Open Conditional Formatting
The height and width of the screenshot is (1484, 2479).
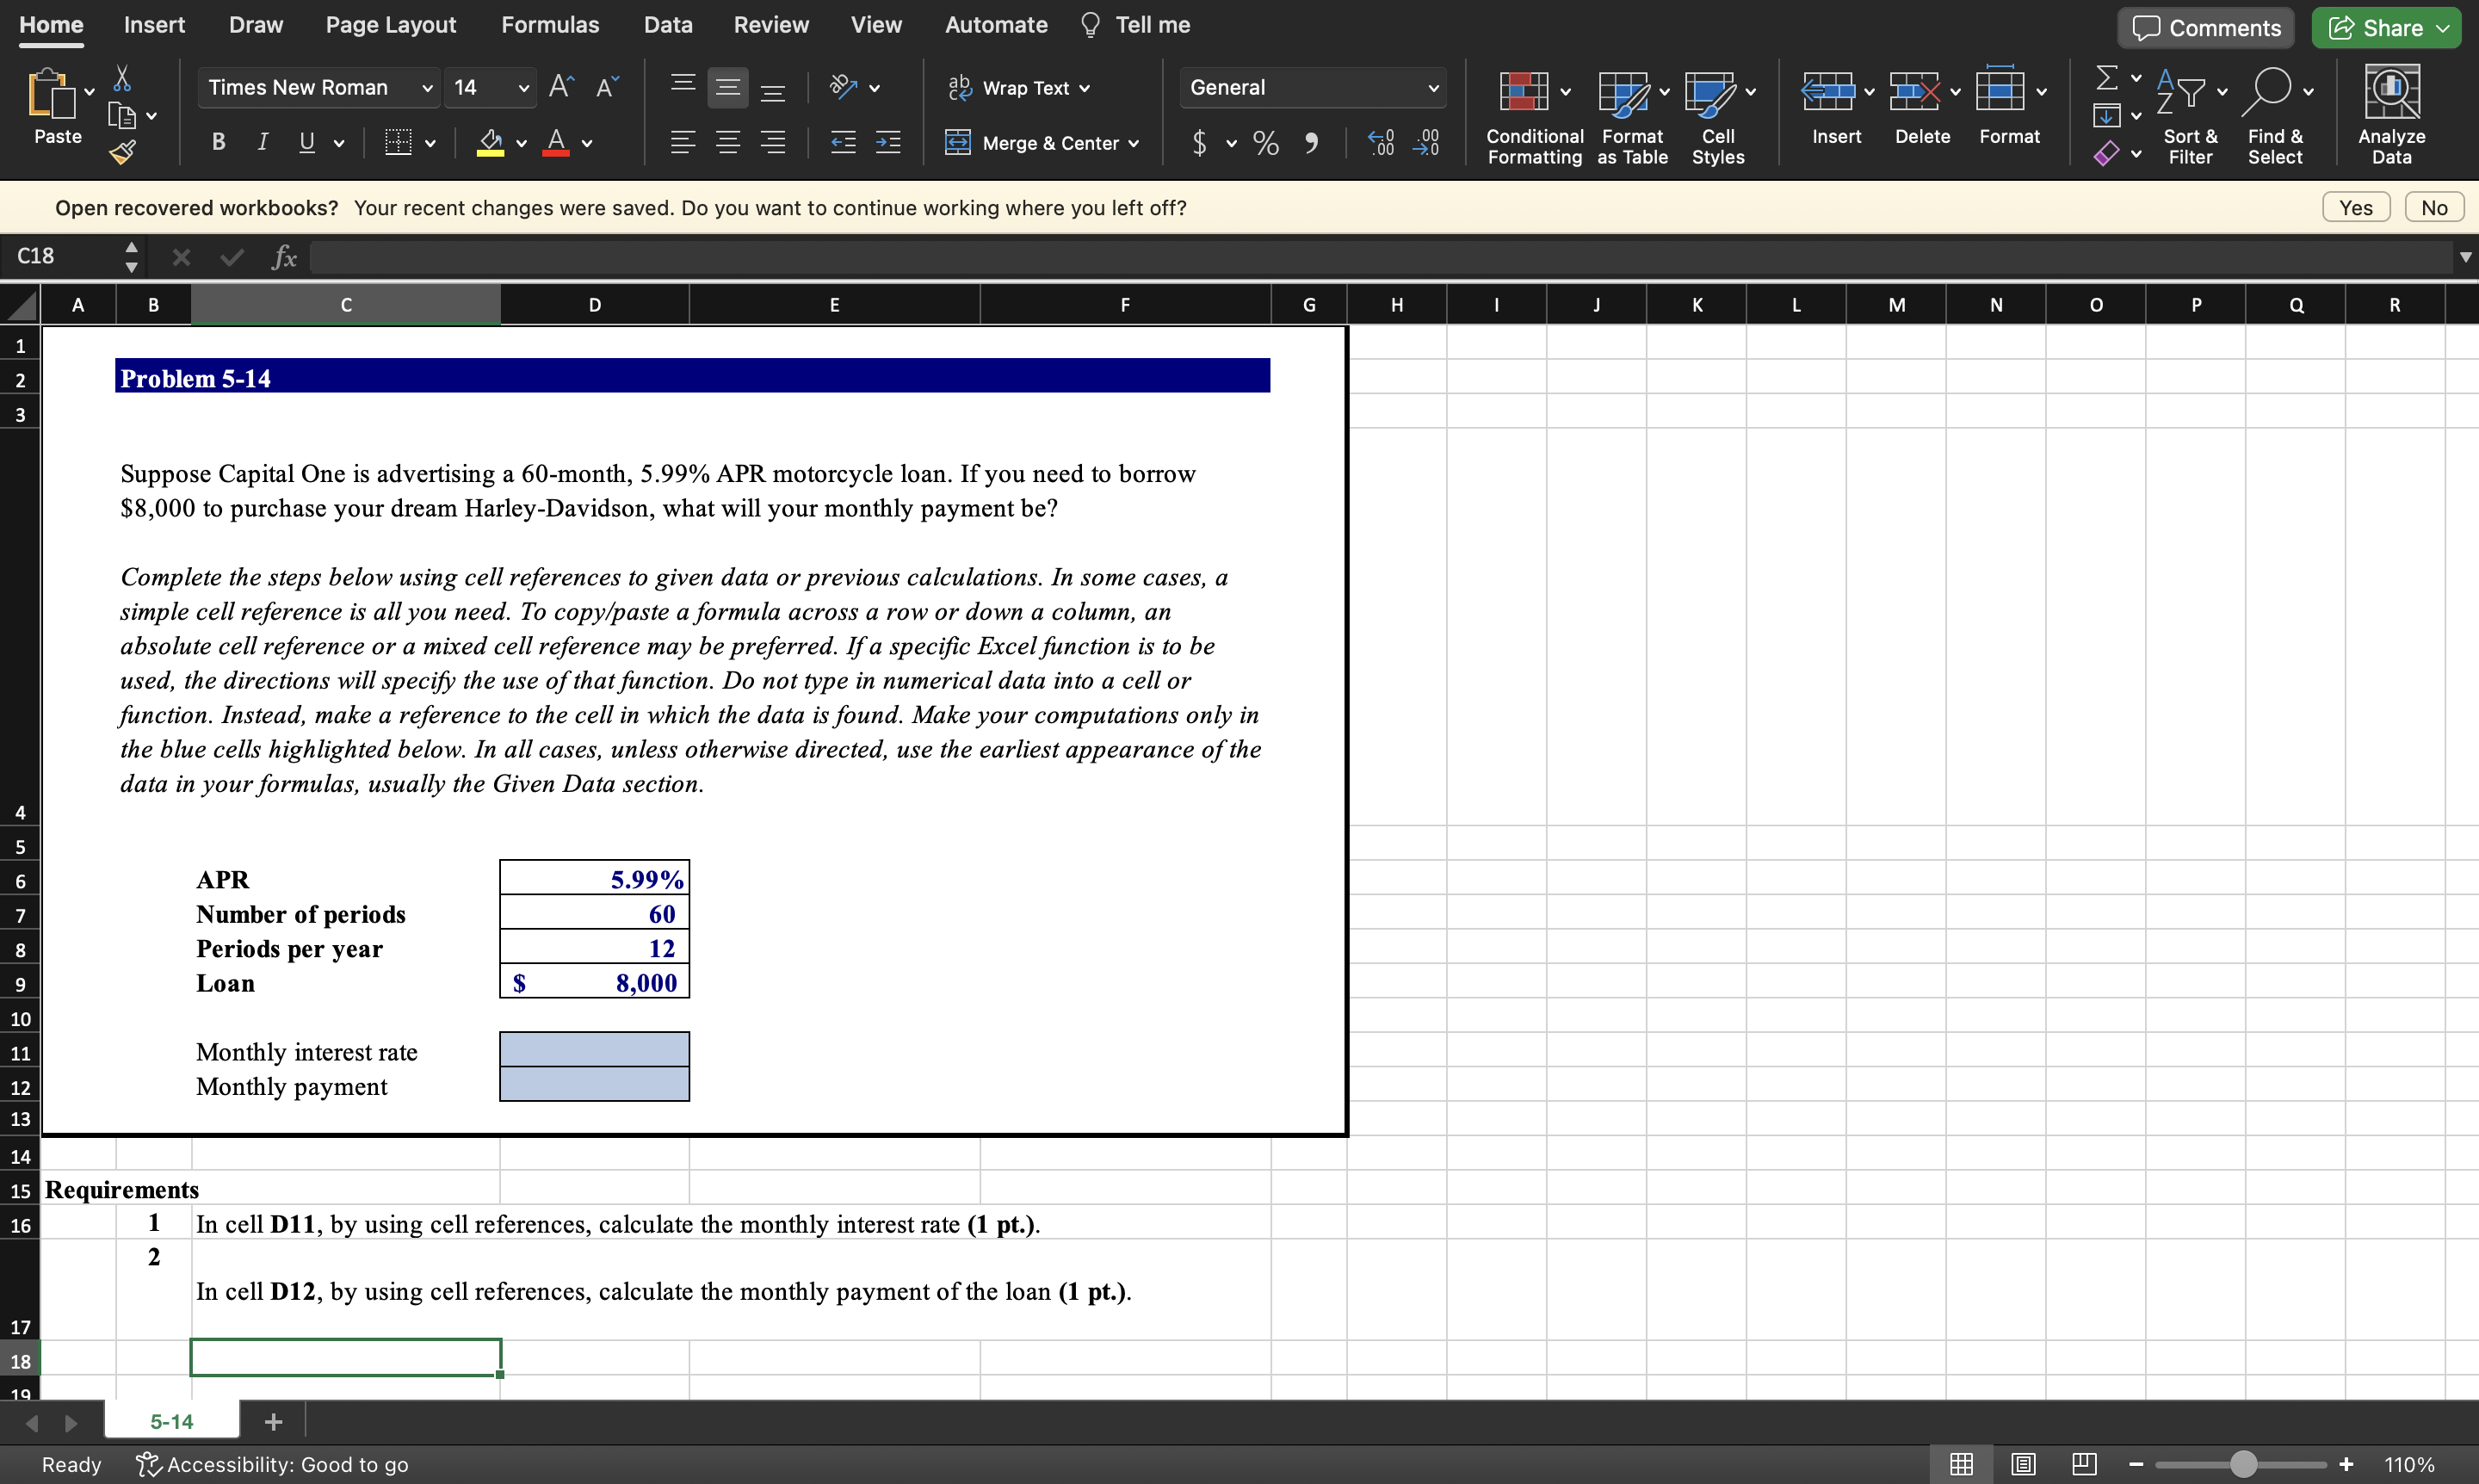coord(1534,115)
